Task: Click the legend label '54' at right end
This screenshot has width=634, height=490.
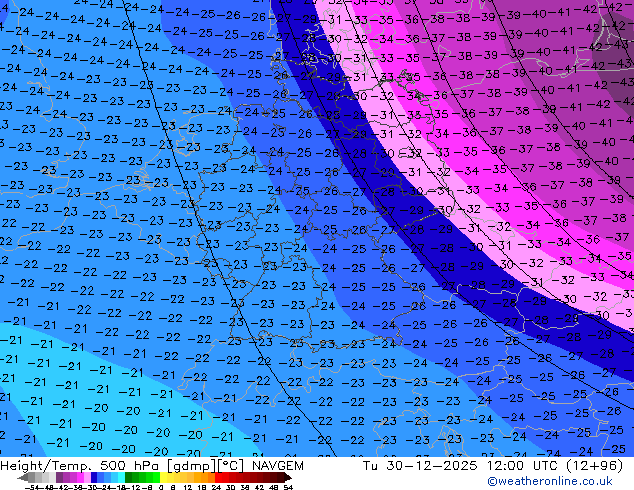Action: 288,487
